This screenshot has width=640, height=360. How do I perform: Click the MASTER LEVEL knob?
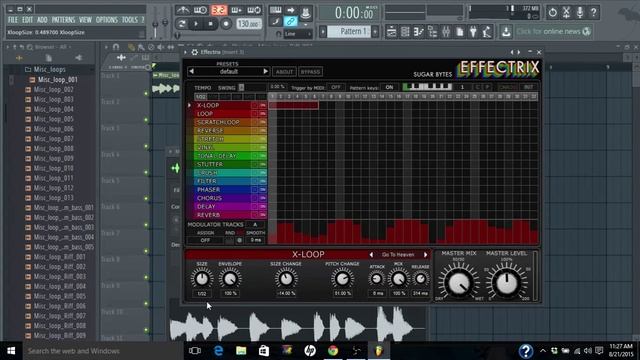click(x=507, y=282)
